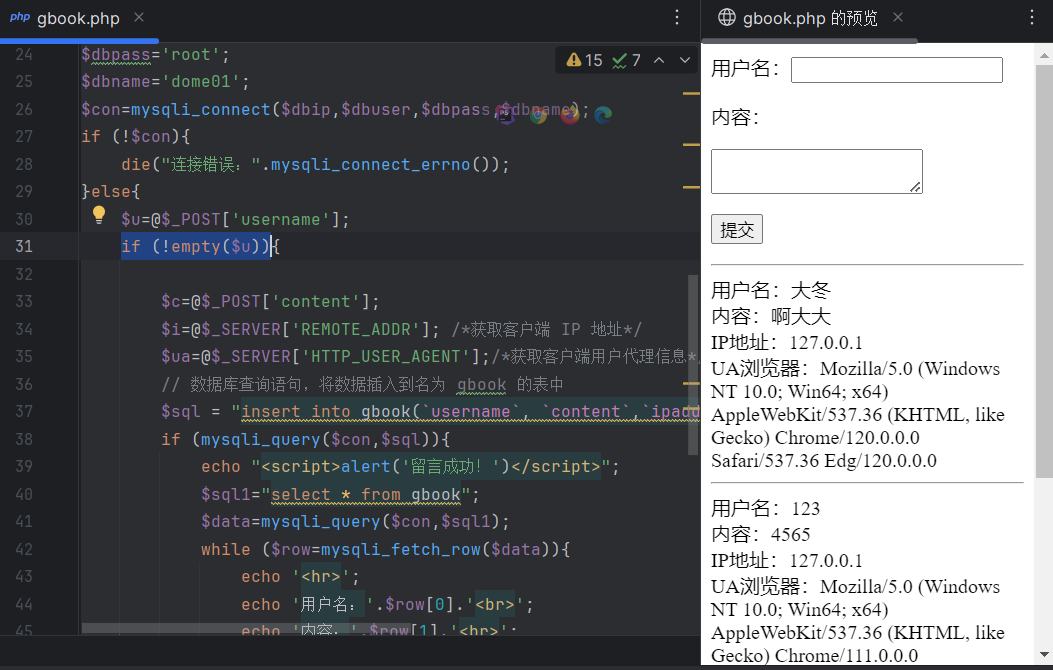Focus the 用户名 input field in preview
The width and height of the screenshot is (1053, 670).
(x=897, y=70)
